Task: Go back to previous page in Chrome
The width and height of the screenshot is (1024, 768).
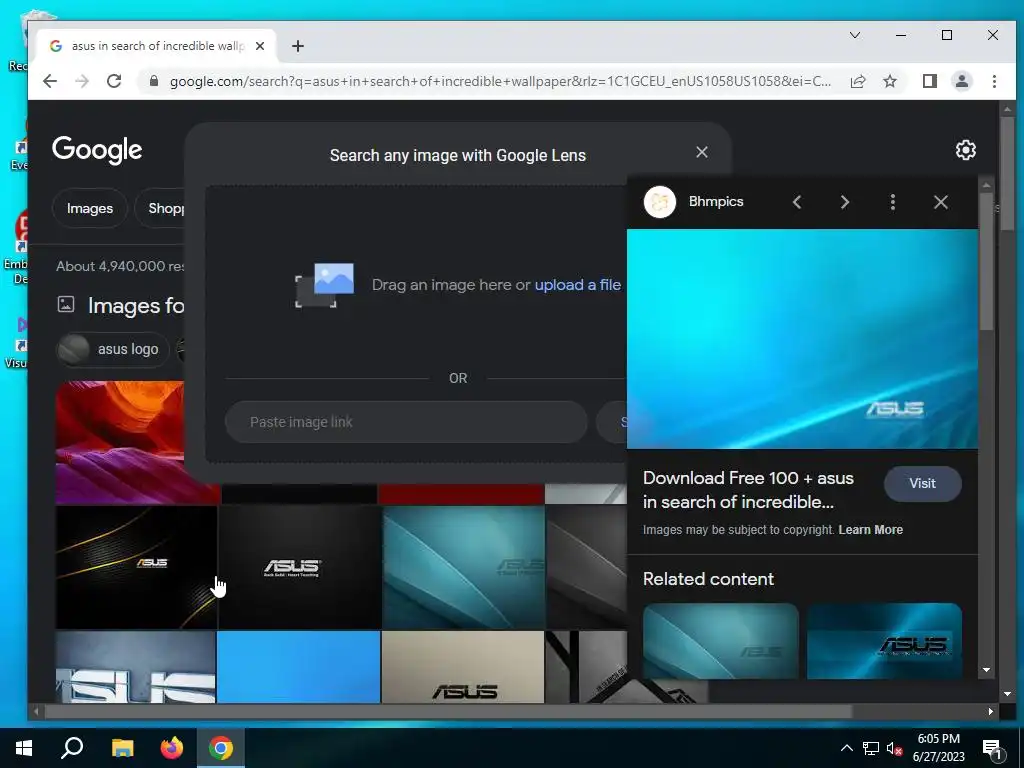Action: click(50, 81)
